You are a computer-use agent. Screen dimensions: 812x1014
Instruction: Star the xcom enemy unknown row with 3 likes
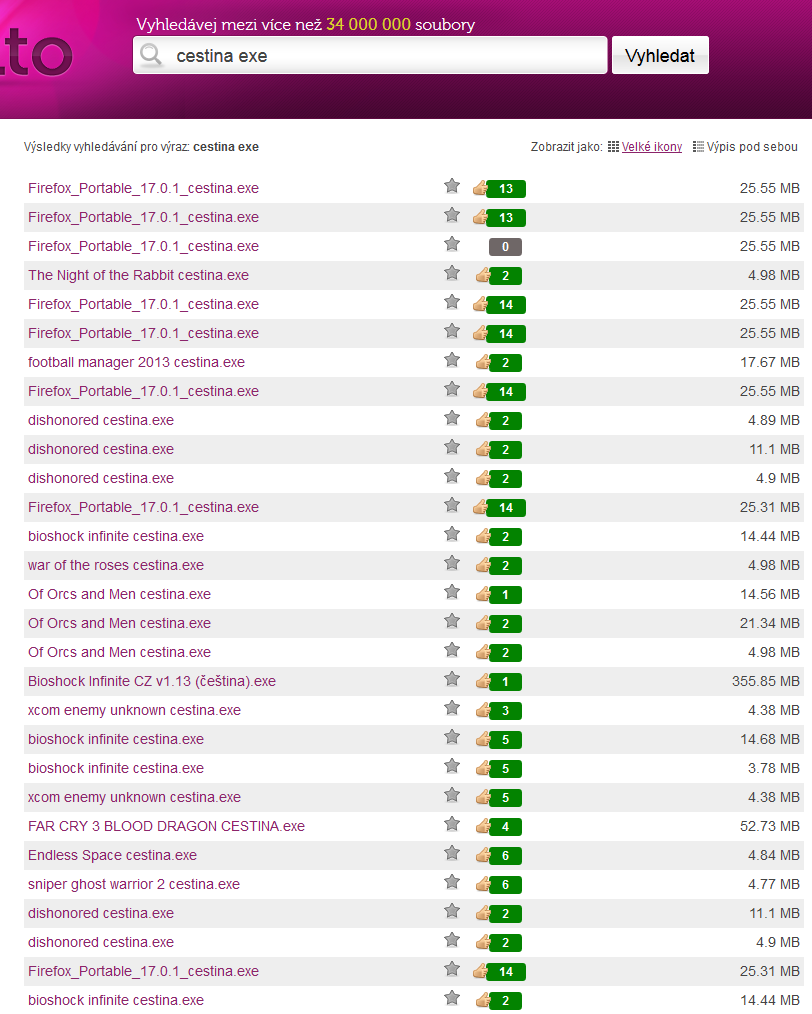click(452, 708)
